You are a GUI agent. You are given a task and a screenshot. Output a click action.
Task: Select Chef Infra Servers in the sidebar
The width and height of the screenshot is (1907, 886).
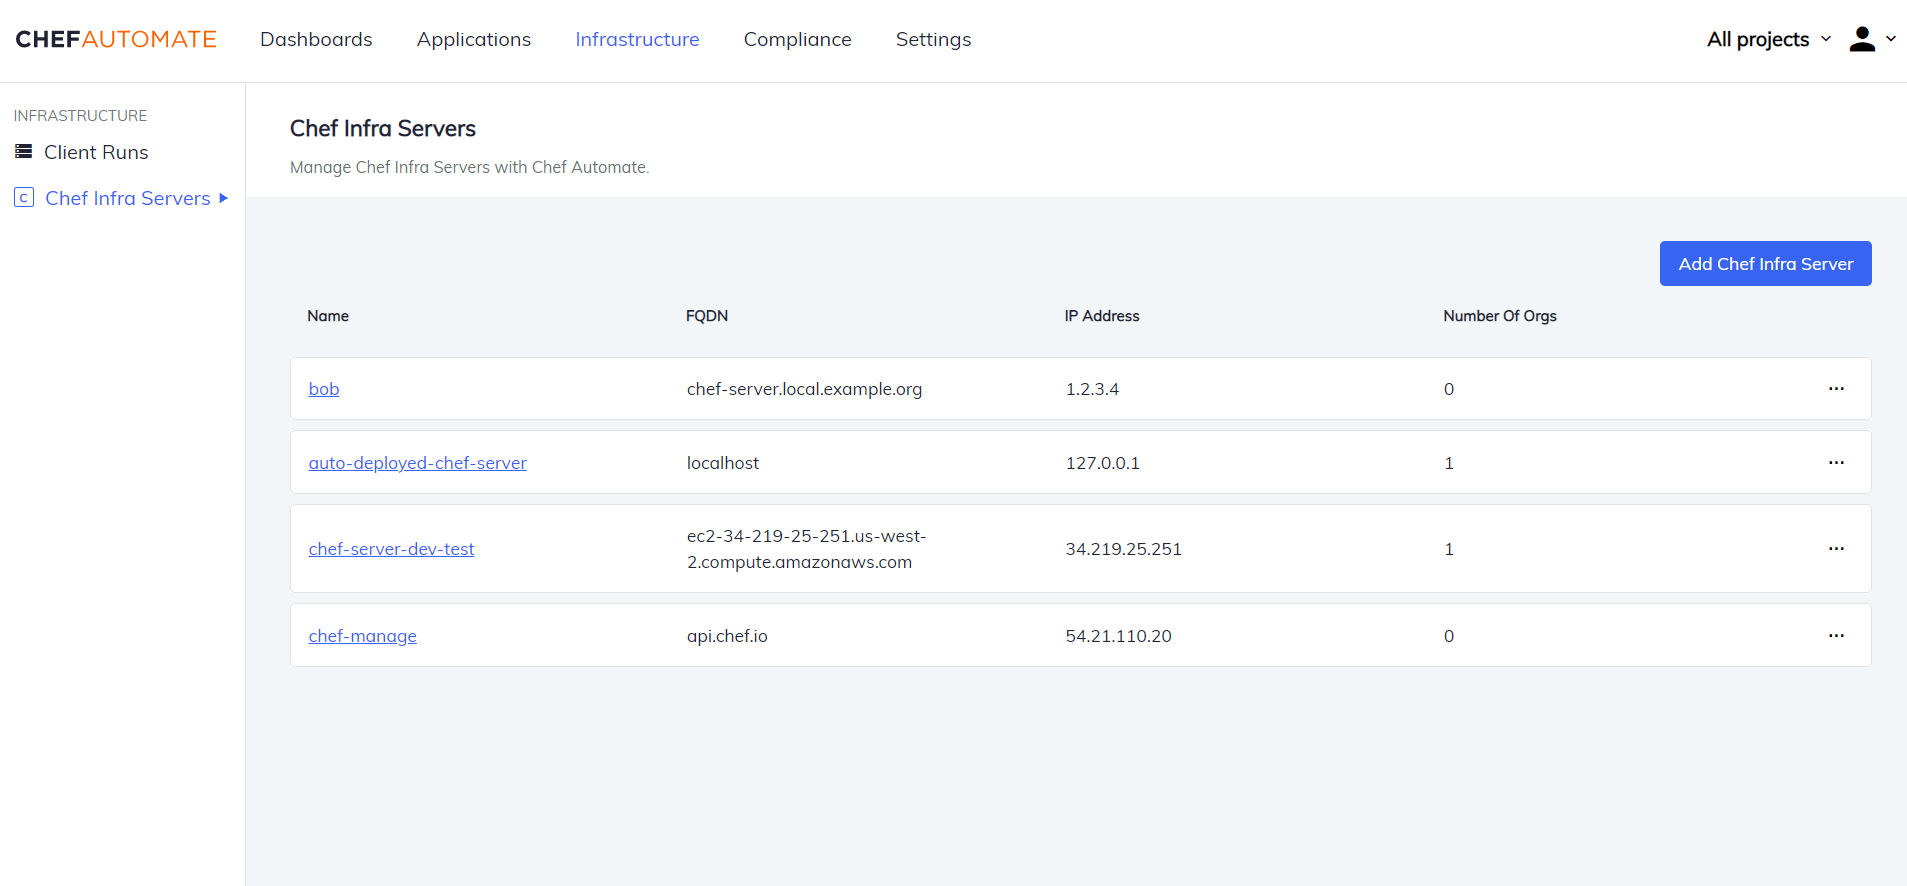pos(128,198)
